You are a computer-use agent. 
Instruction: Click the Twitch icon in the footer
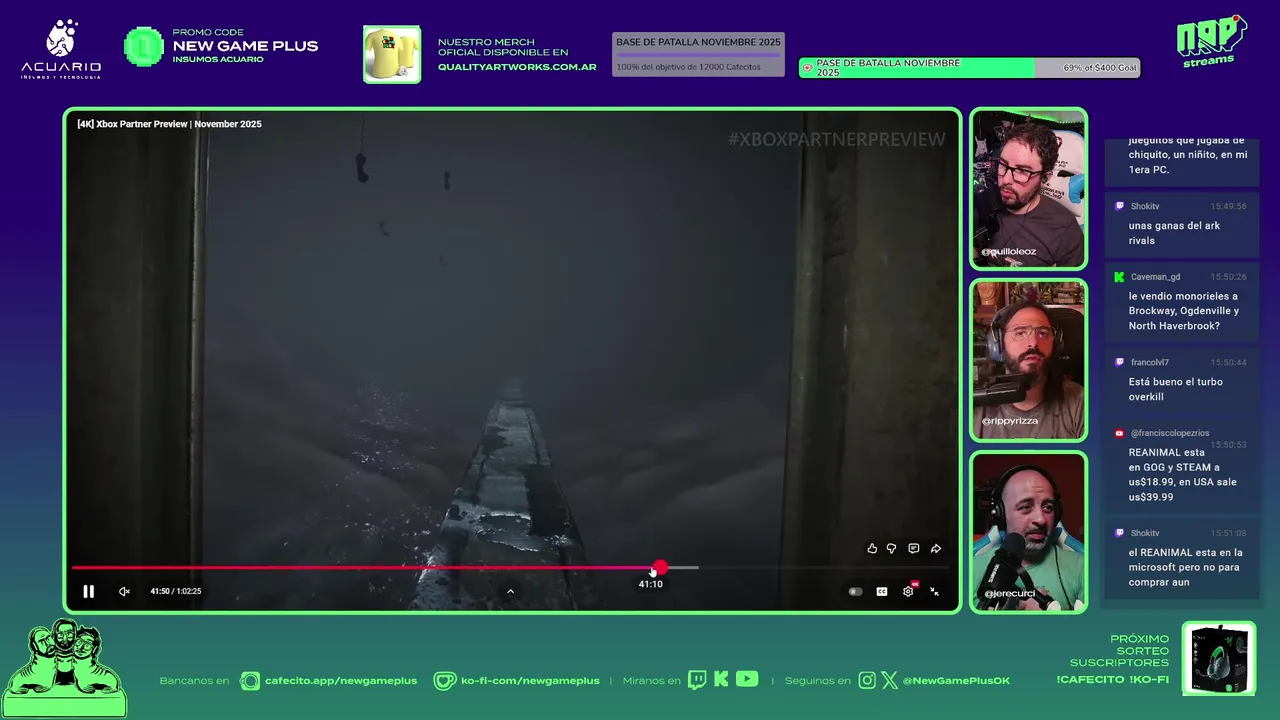click(697, 680)
